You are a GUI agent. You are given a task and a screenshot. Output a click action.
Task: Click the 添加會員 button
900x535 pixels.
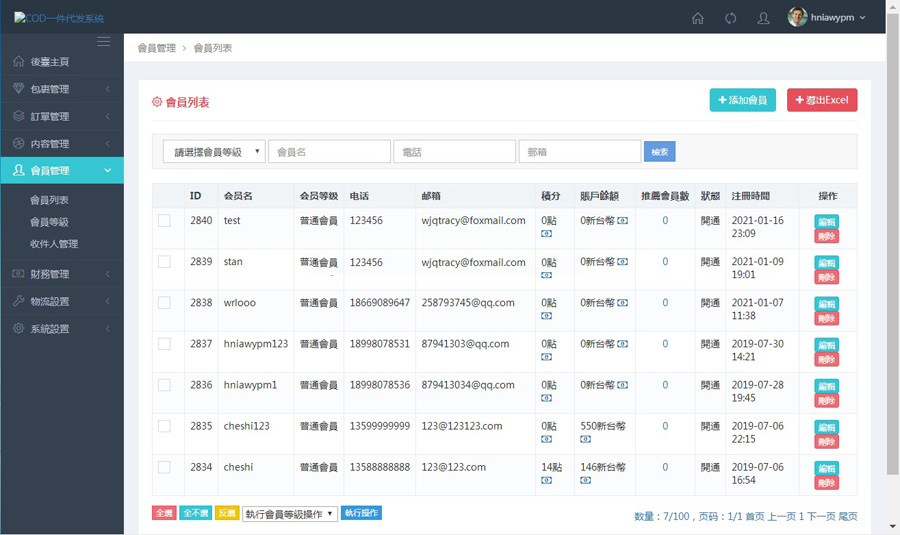click(x=743, y=100)
